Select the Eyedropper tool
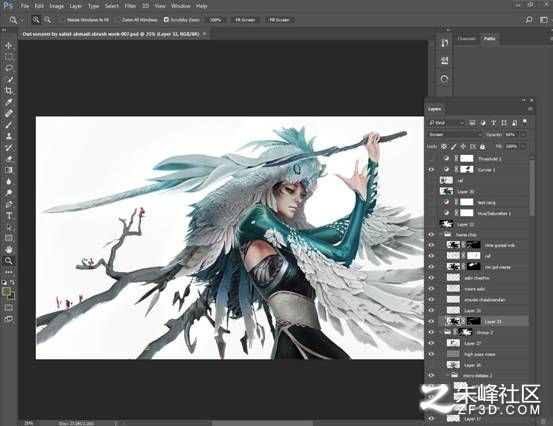553x426 pixels. (x=9, y=102)
